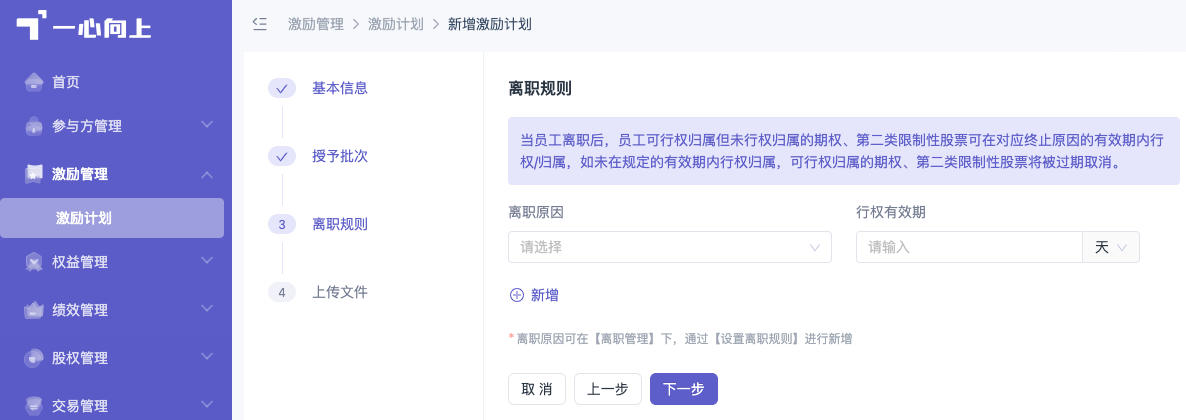Select the 激励计划 submenu item
The image size is (1186, 420).
click(112, 218)
